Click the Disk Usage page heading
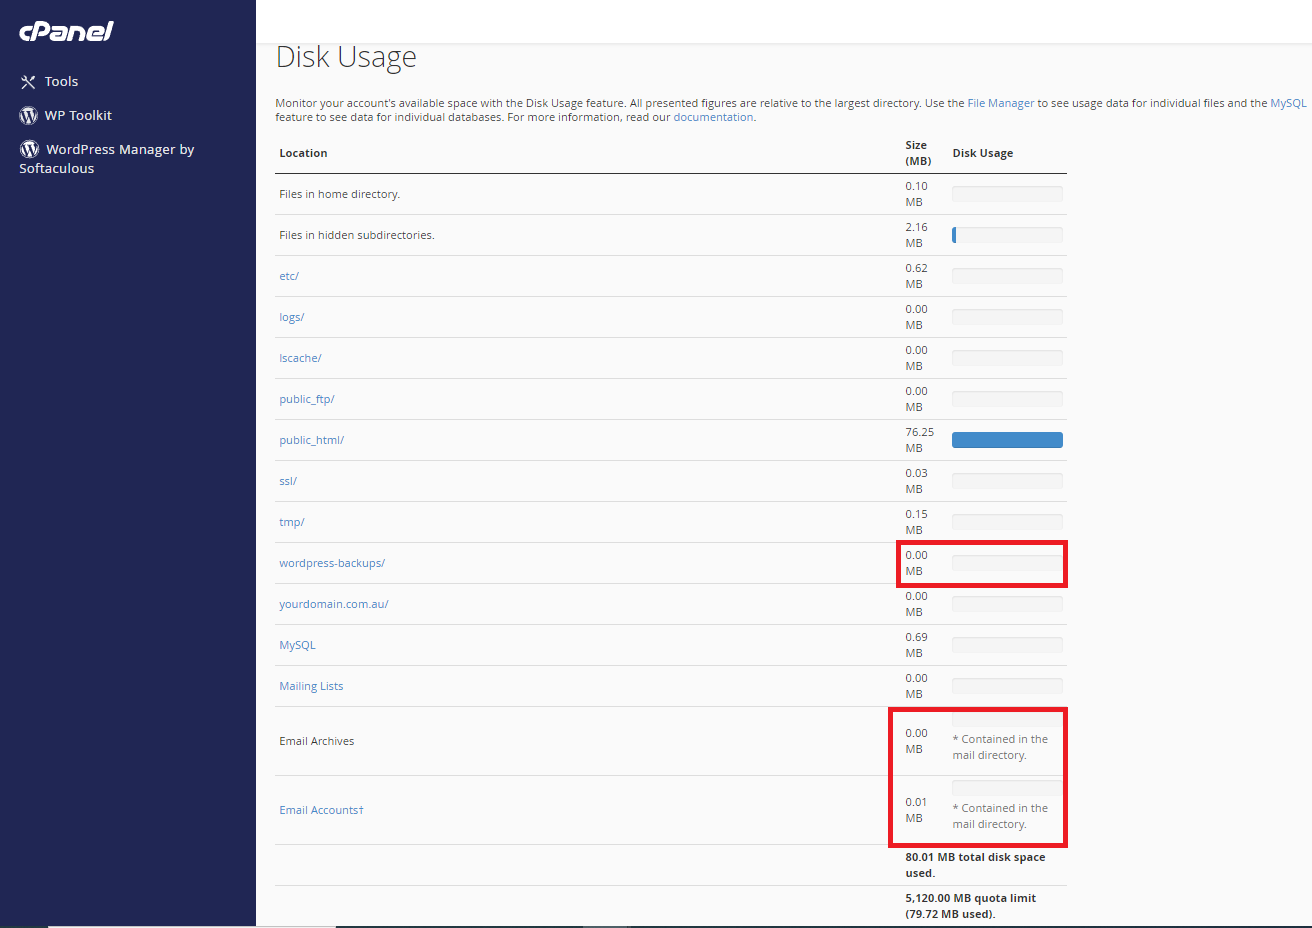This screenshot has height=928, width=1312. pos(346,58)
